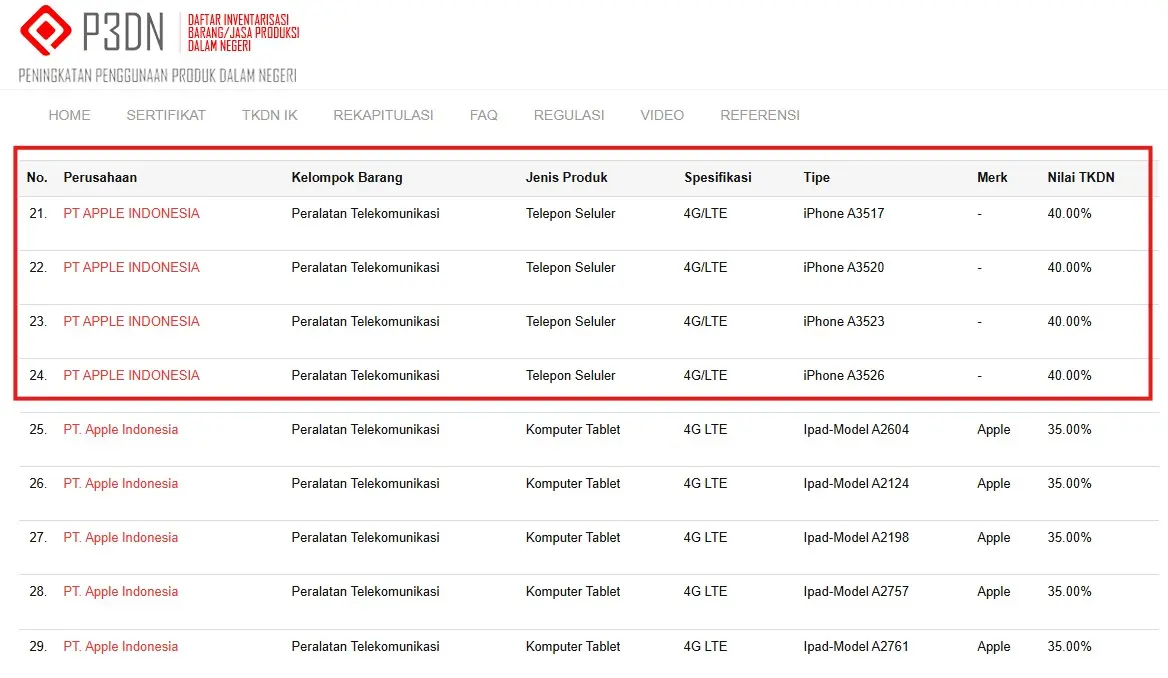Follow PT APPLE INDONESIA link in row 24
The height and width of the screenshot is (678, 1168).
click(x=131, y=375)
